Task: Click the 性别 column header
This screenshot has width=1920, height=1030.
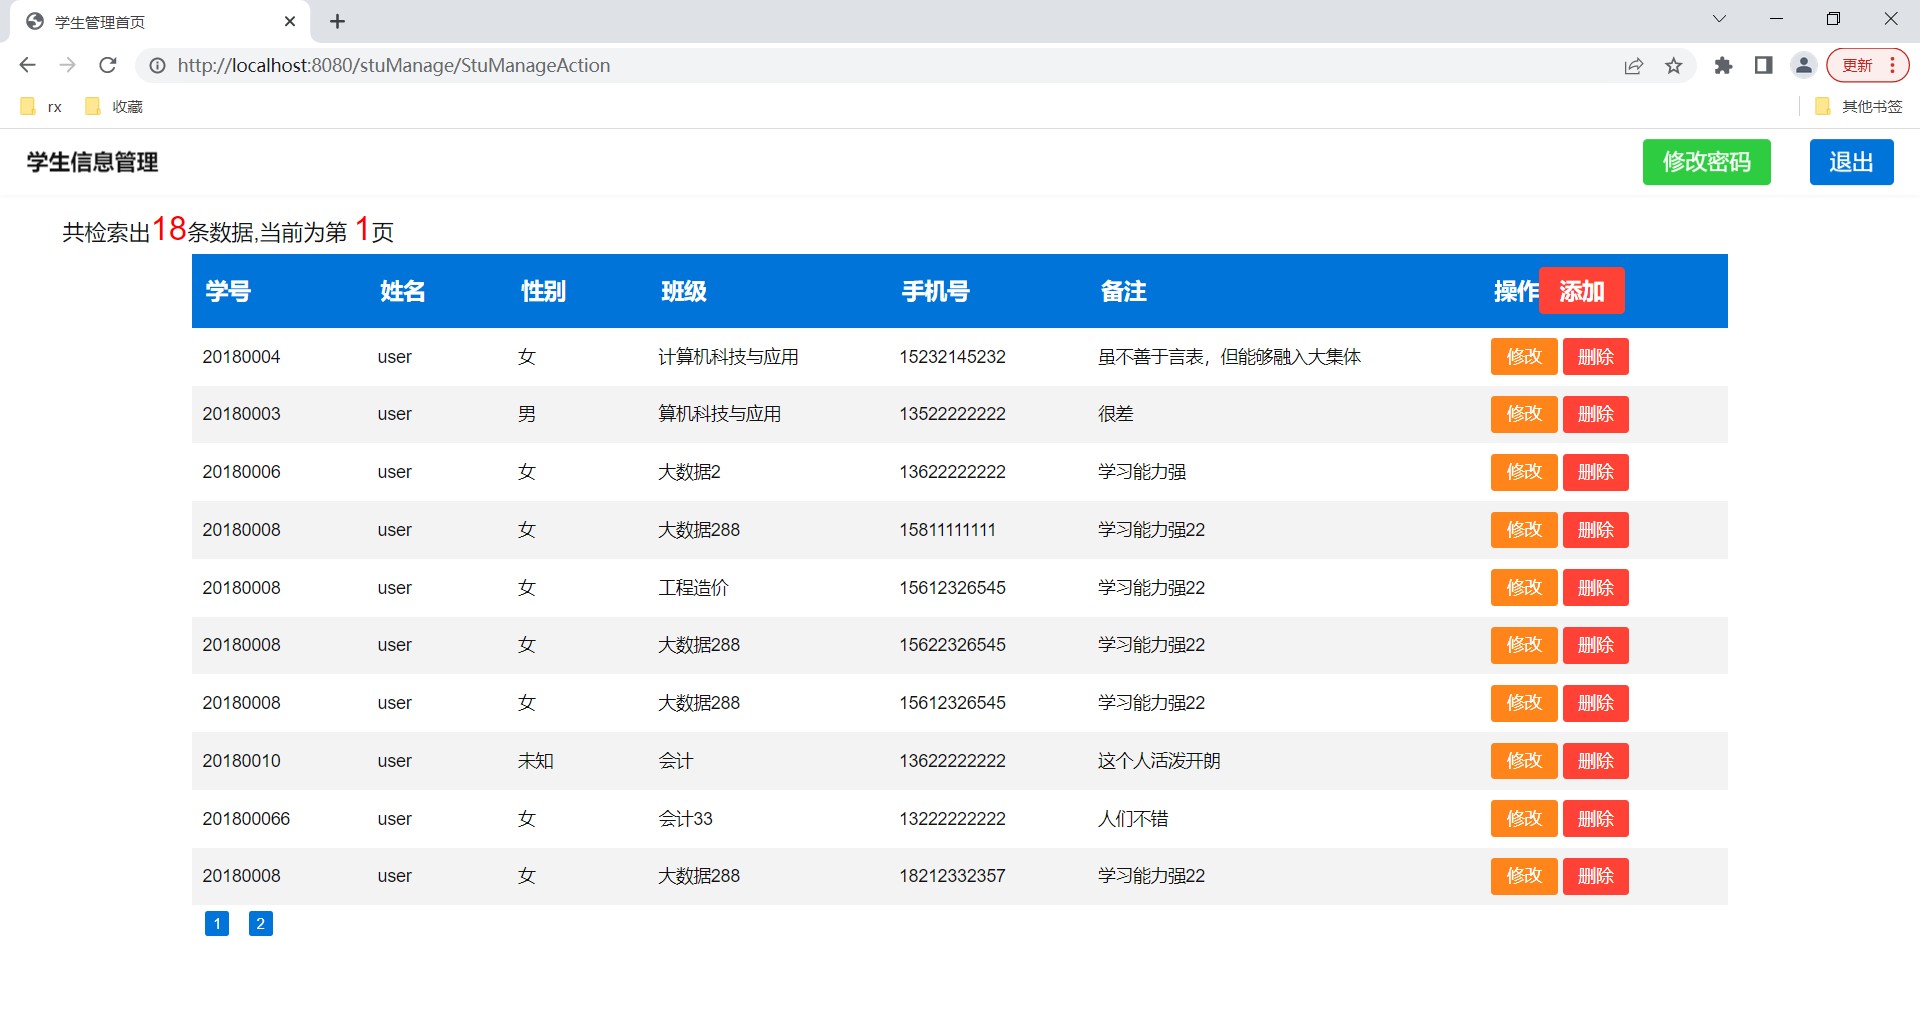Action: pos(543,291)
